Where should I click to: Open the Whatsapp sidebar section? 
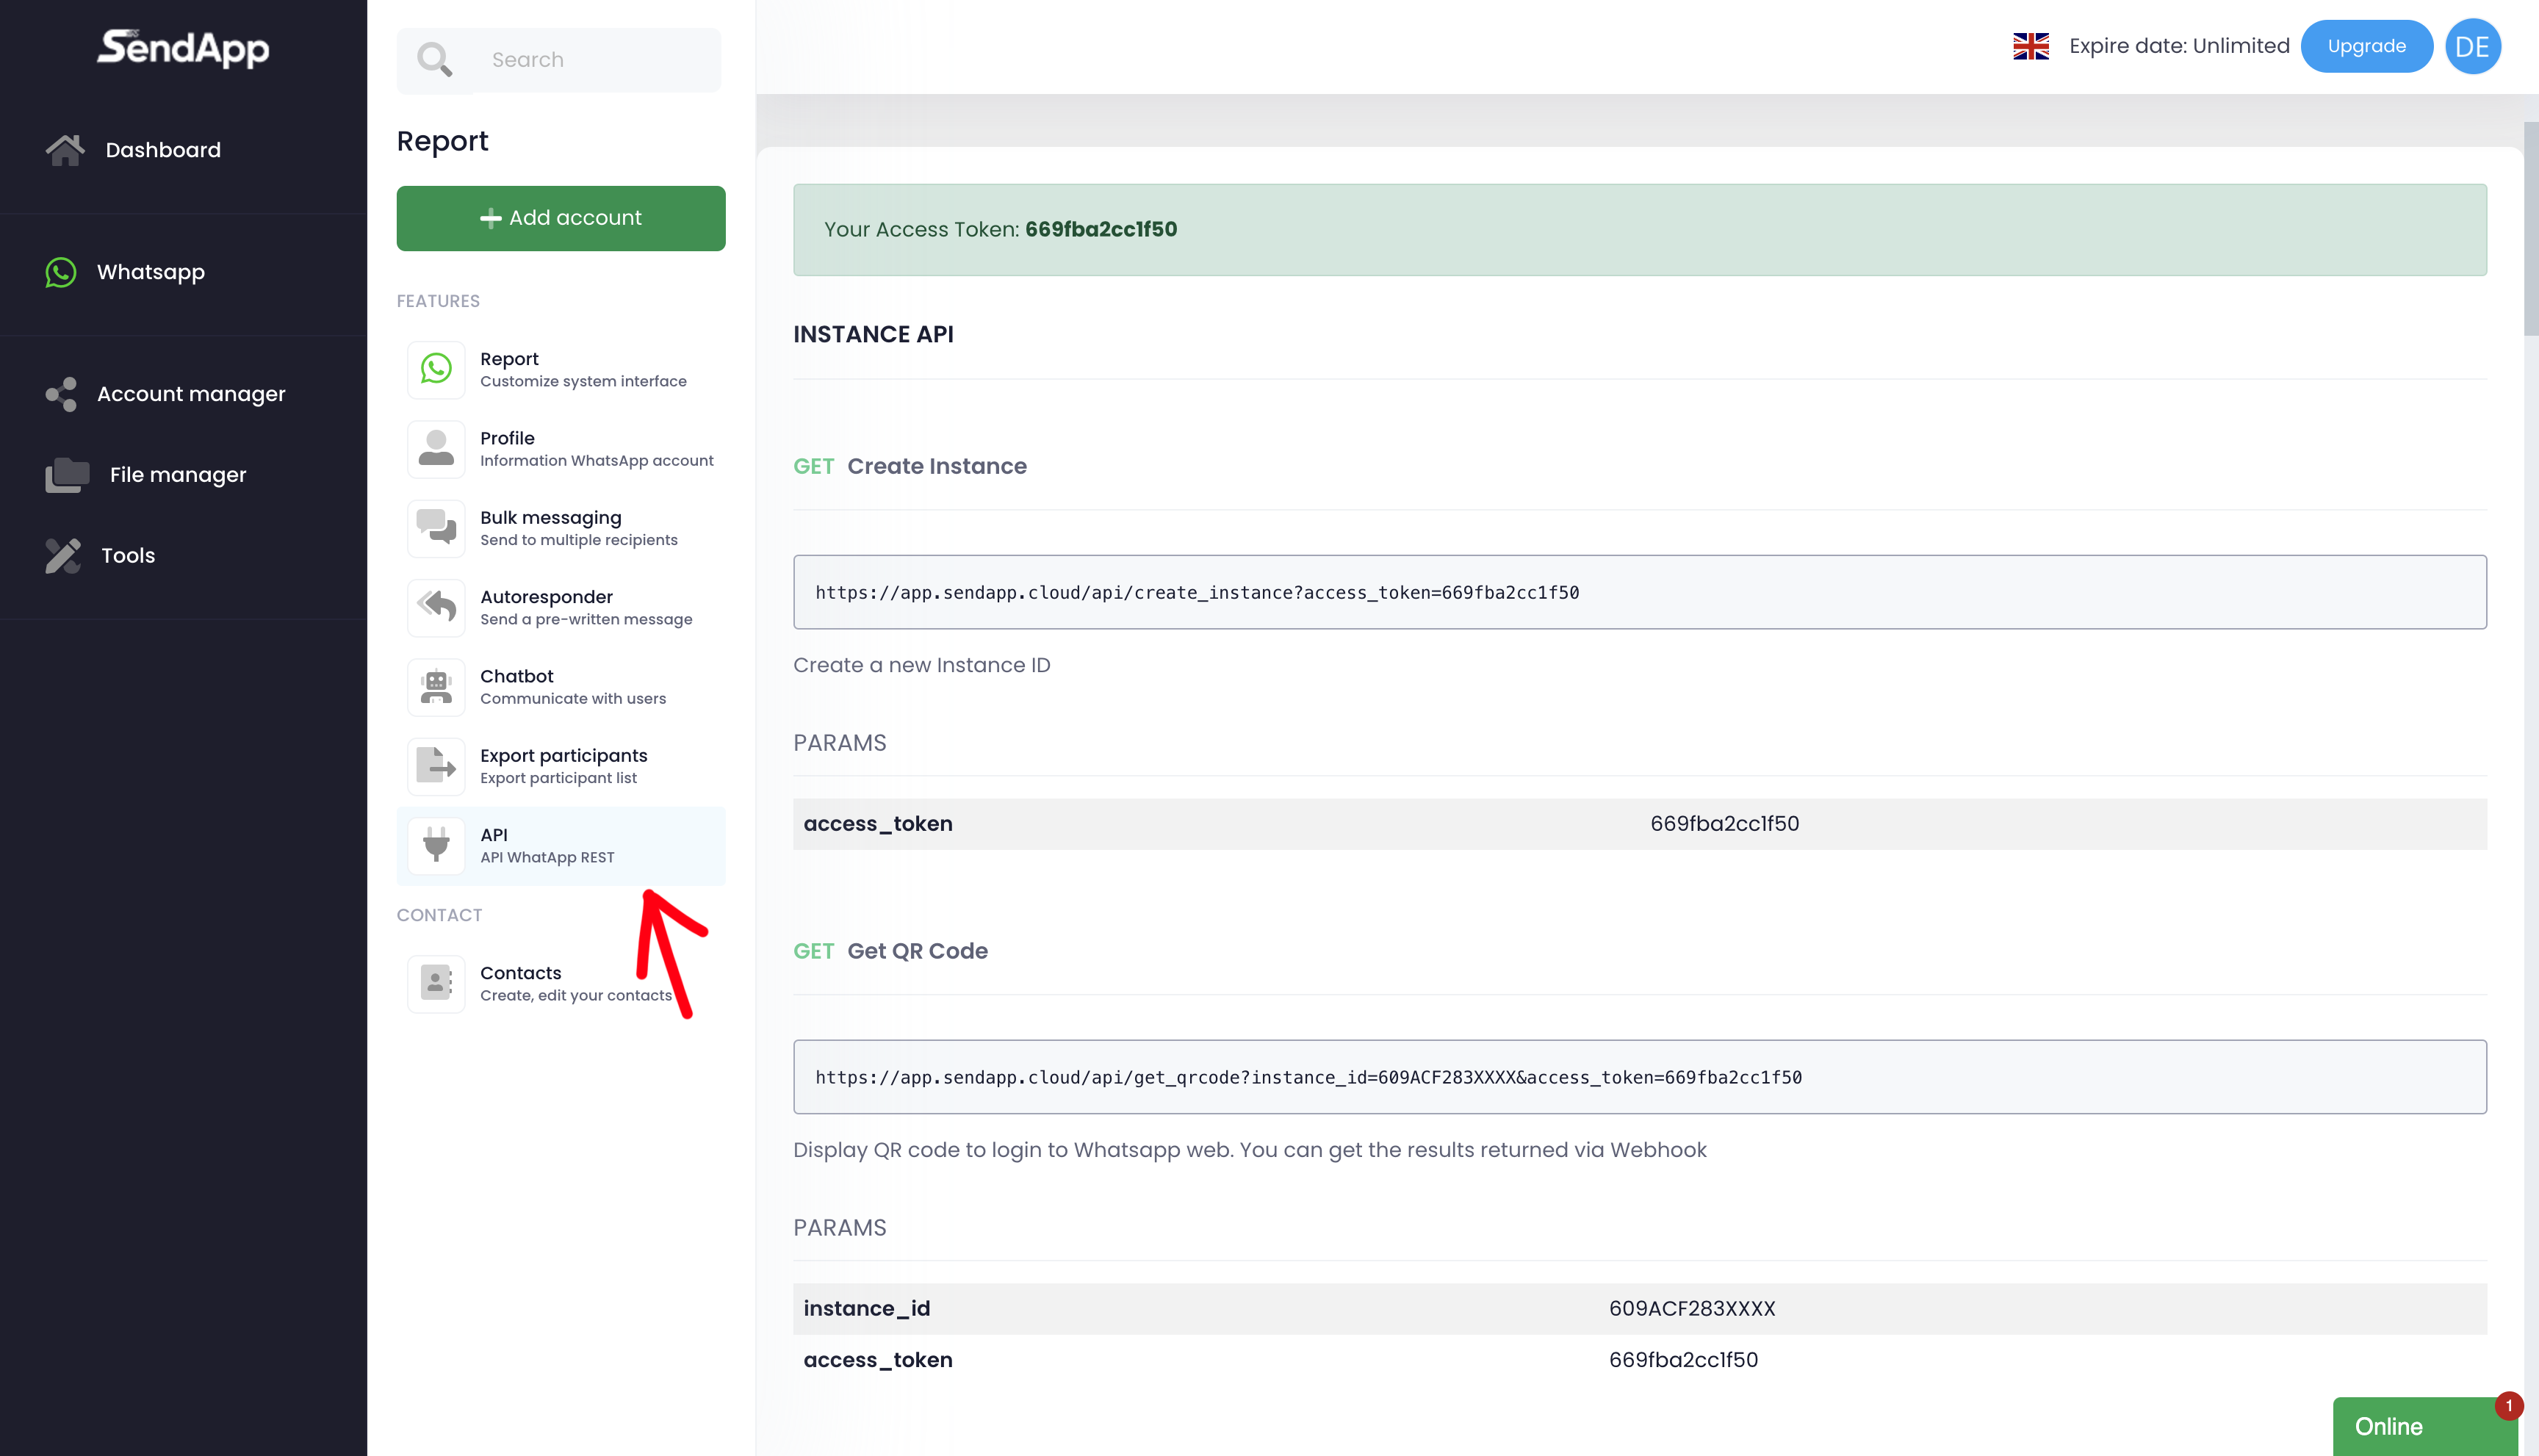(x=150, y=272)
